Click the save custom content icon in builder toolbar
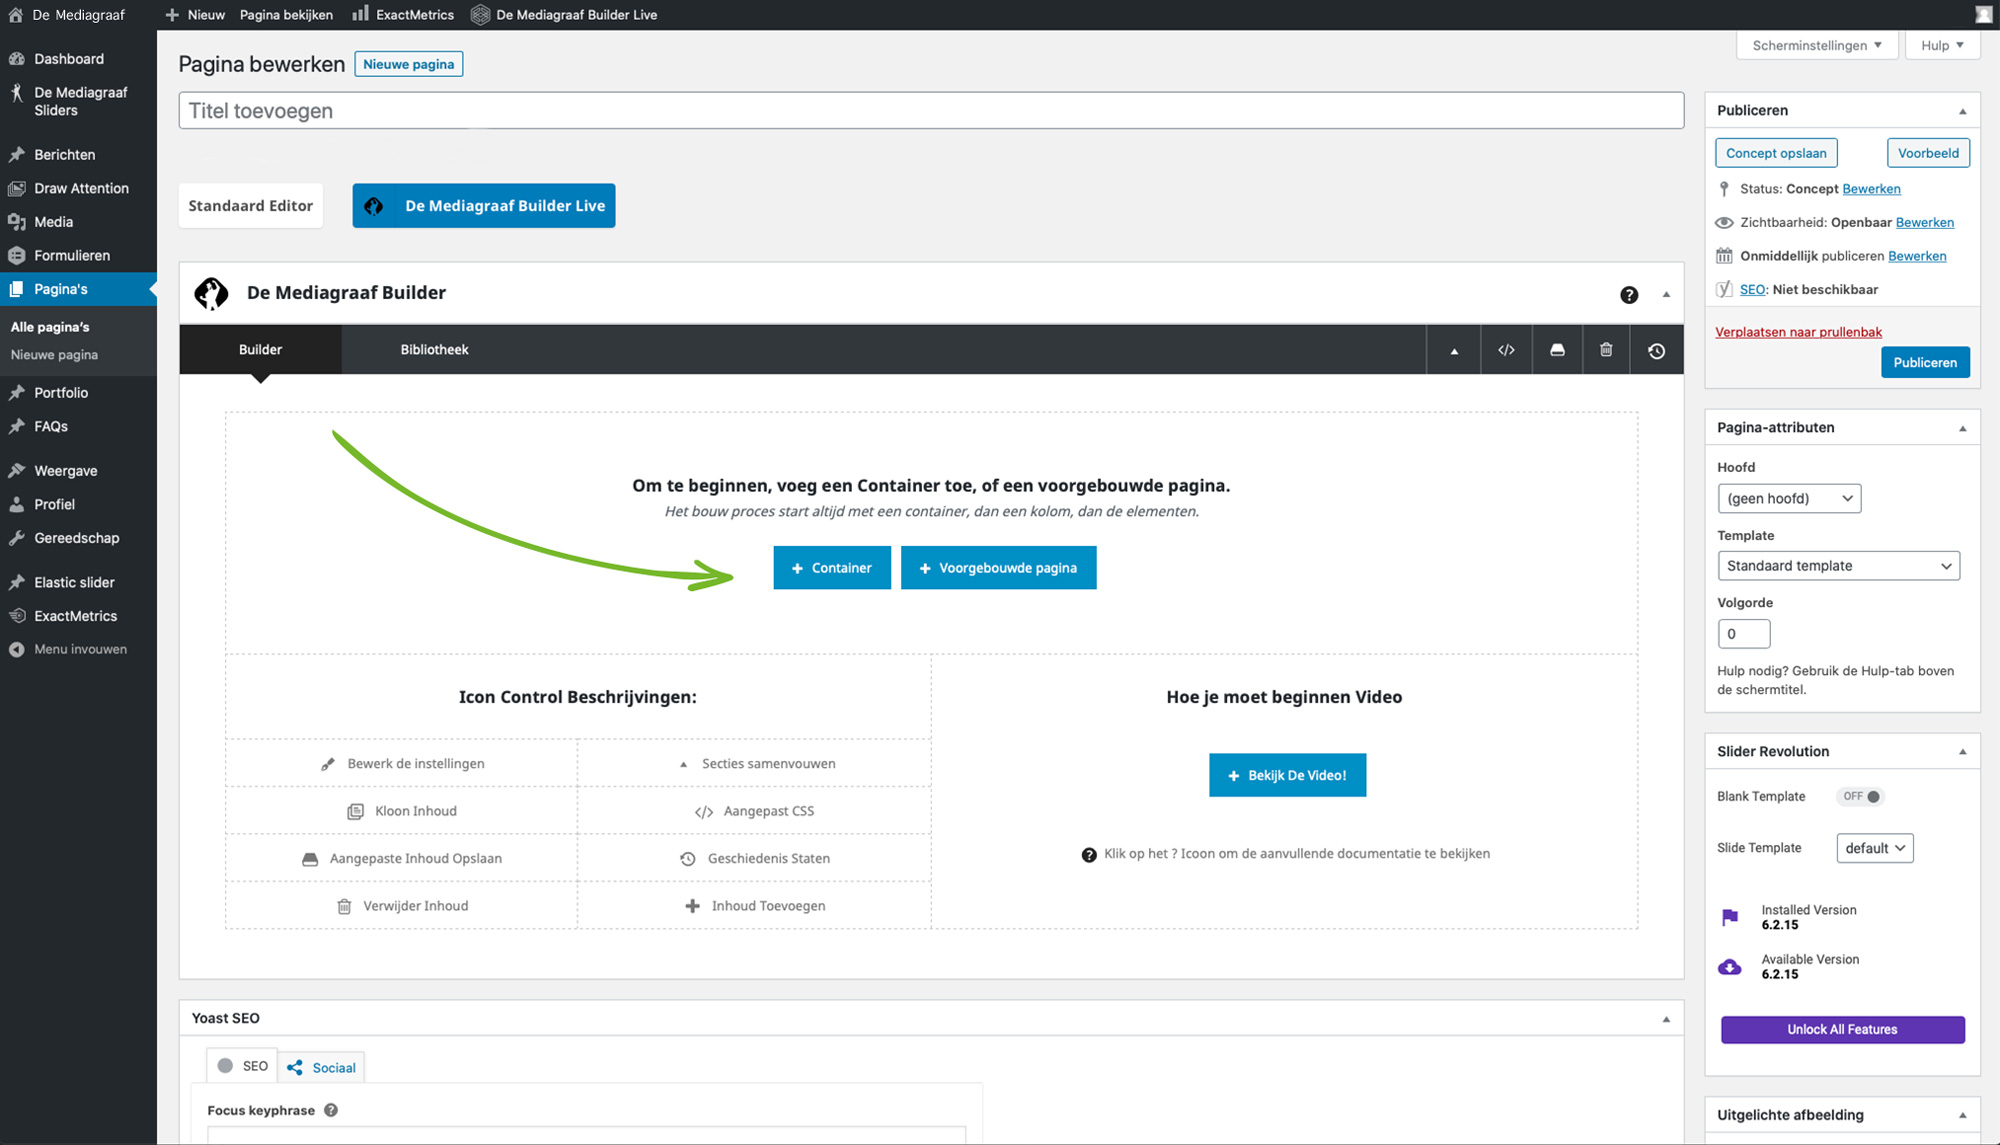2000x1145 pixels. (x=1557, y=350)
